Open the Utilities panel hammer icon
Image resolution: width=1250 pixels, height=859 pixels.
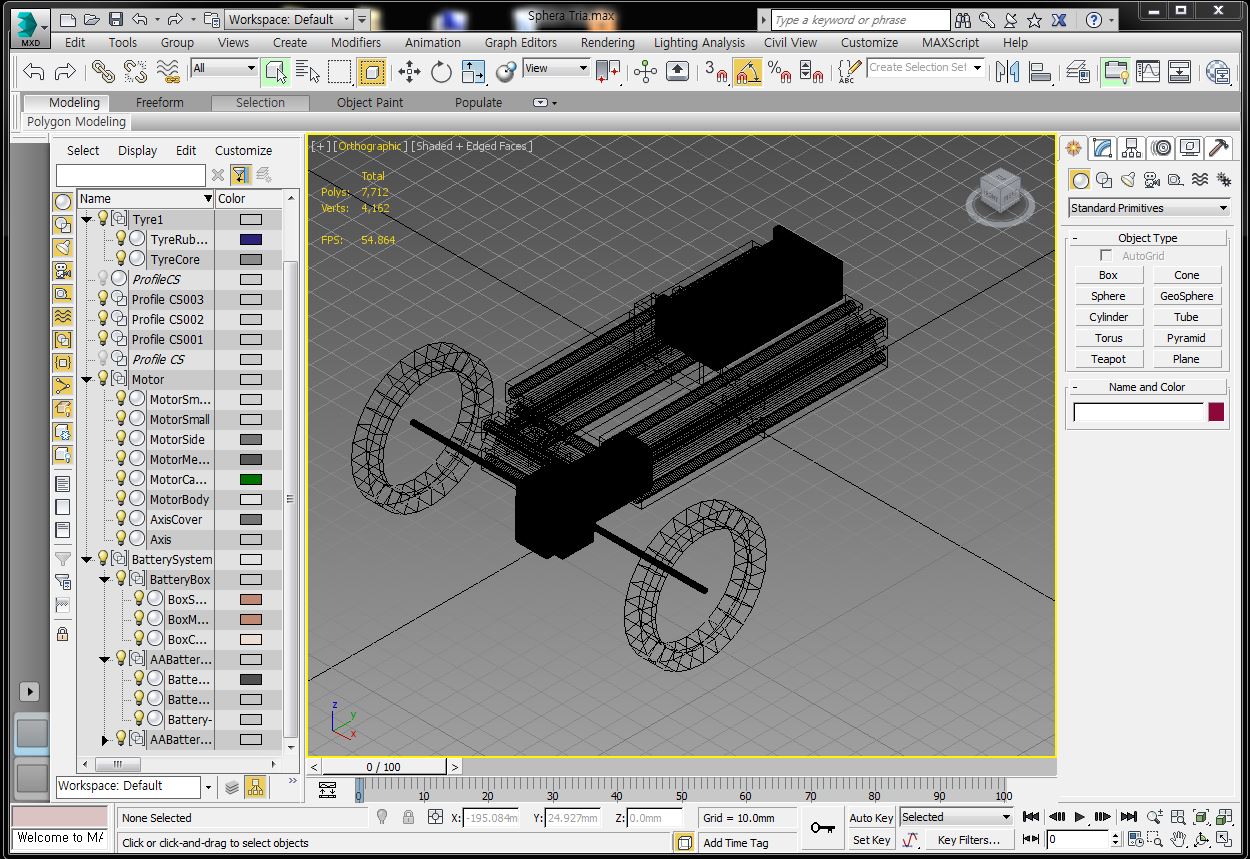click(1218, 148)
